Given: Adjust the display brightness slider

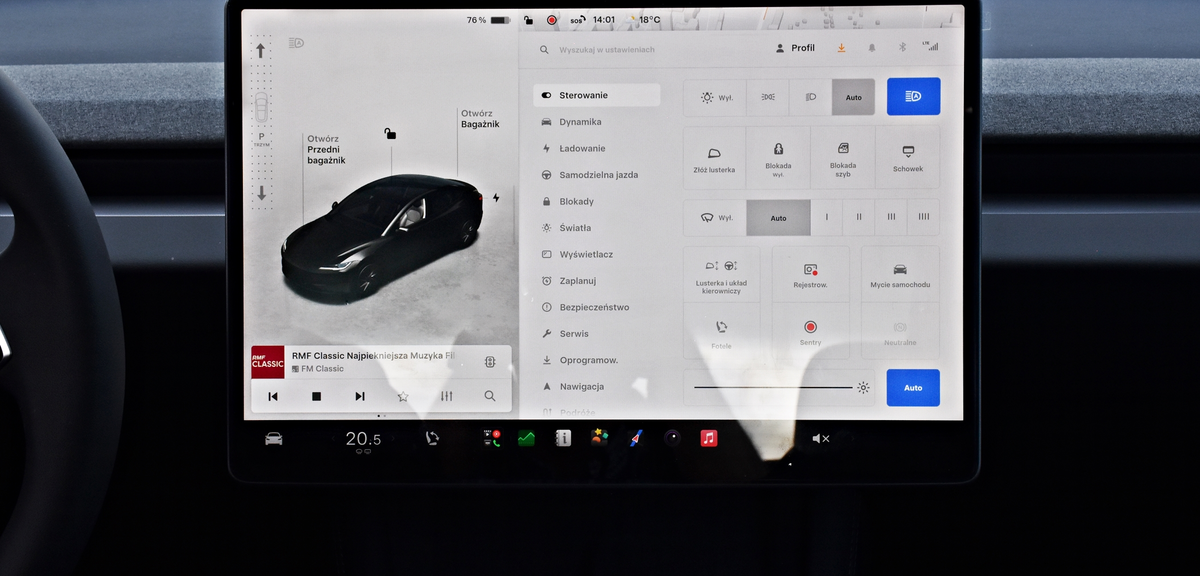Looking at the screenshot, I should 773,387.
